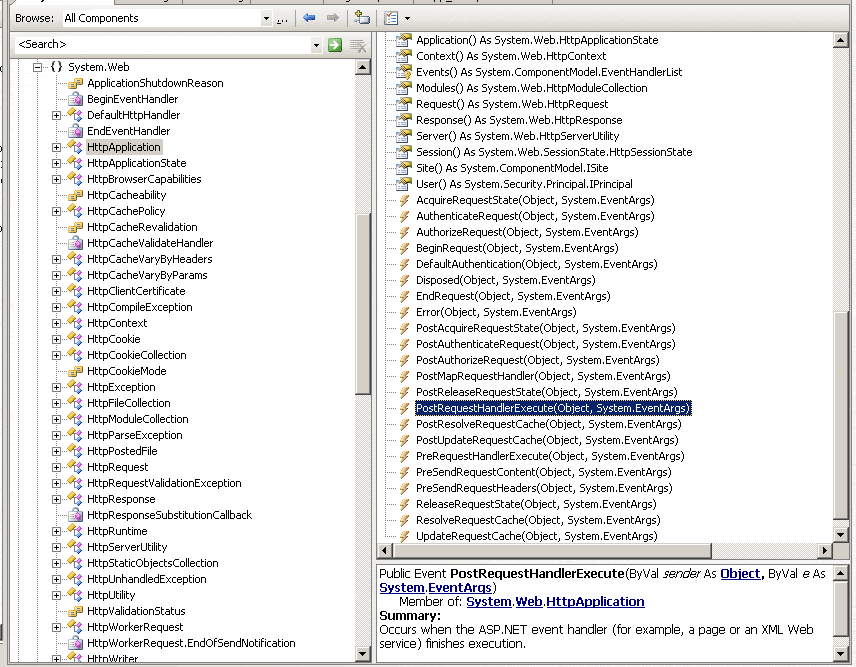856x667 pixels.
Task: Select the HttpServerUtility tree item
Action: [127, 547]
